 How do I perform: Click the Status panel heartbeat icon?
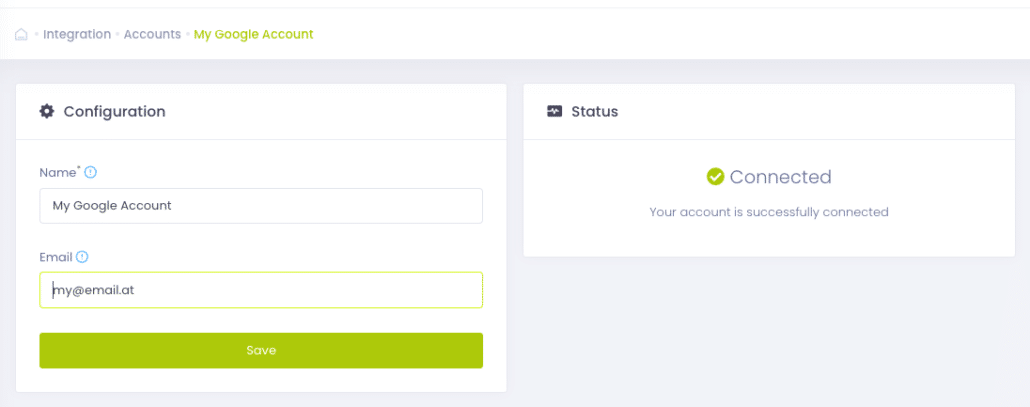coord(555,111)
